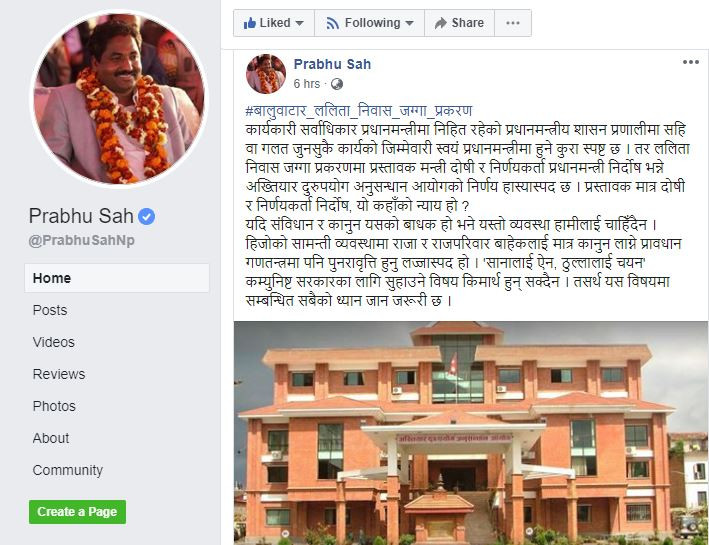
Task: Click the Following feed icon
Action: pos(332,23)
